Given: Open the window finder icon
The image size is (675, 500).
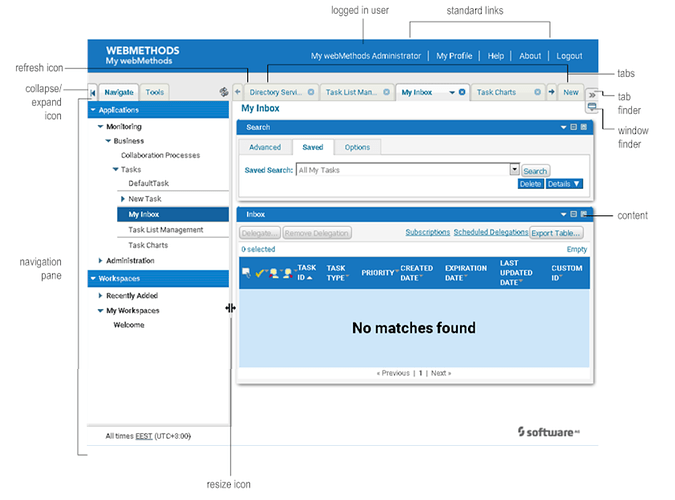Looking at the screenshot, I should pyautogui.click(x=592, y=106).
